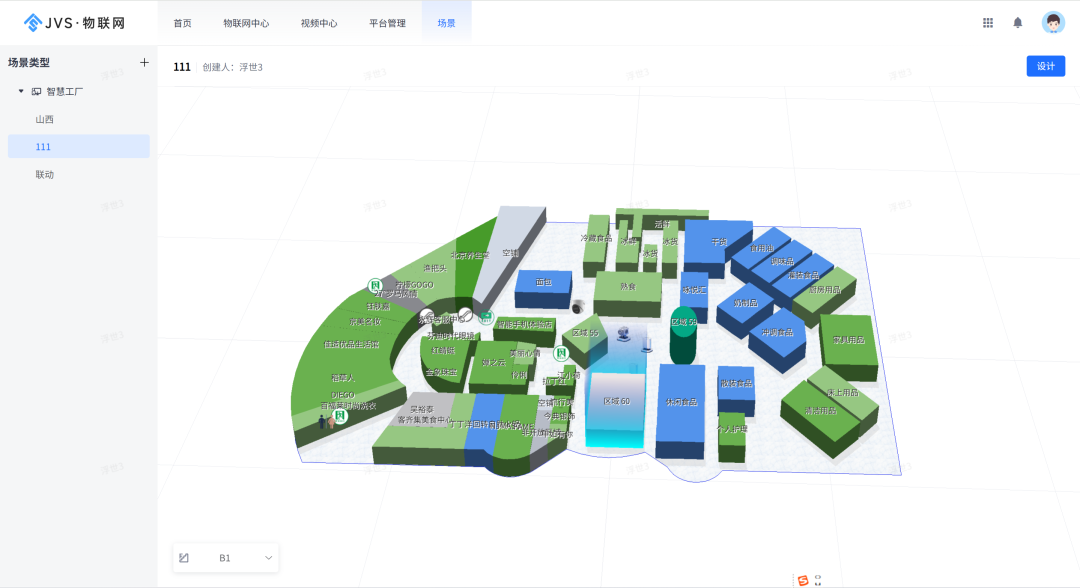Open 视频中心 menu

319,23
